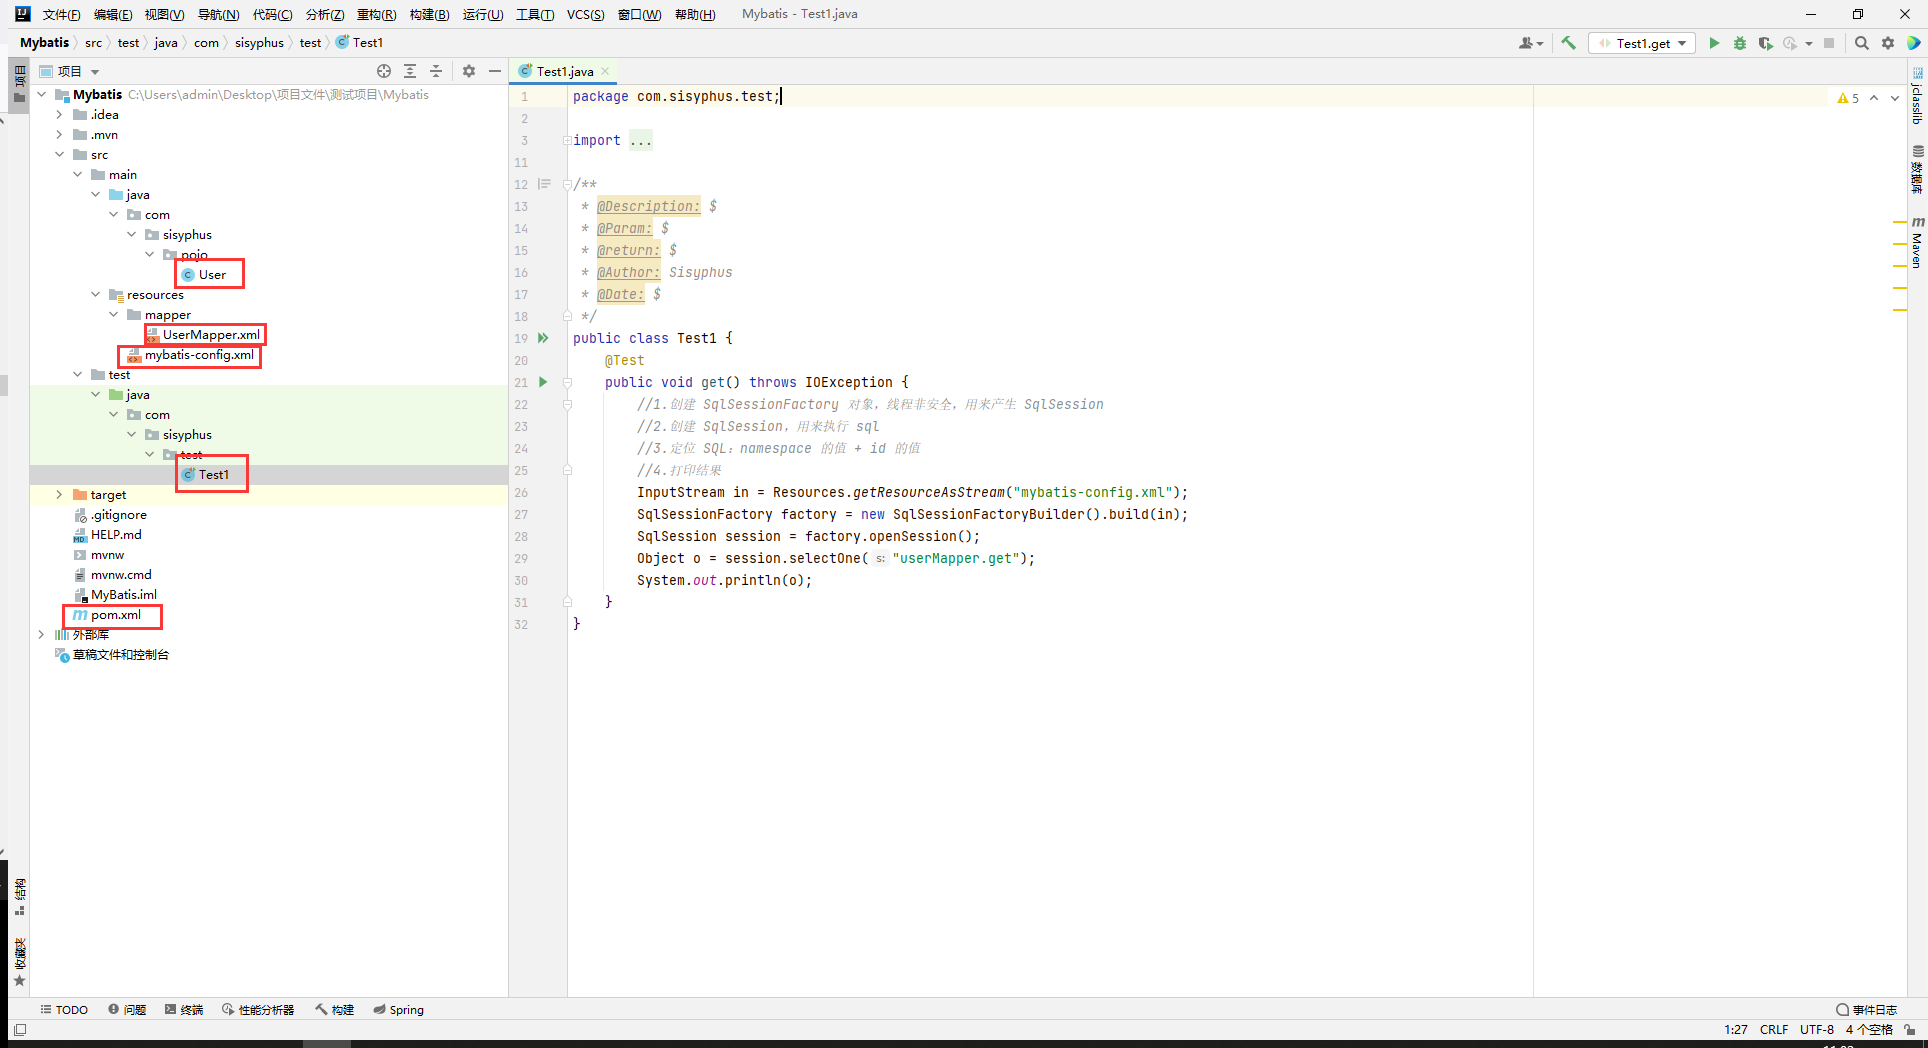This screenshot has width=1928, height=1048.
Task: Open the File menu
Action: coord(61,14)
